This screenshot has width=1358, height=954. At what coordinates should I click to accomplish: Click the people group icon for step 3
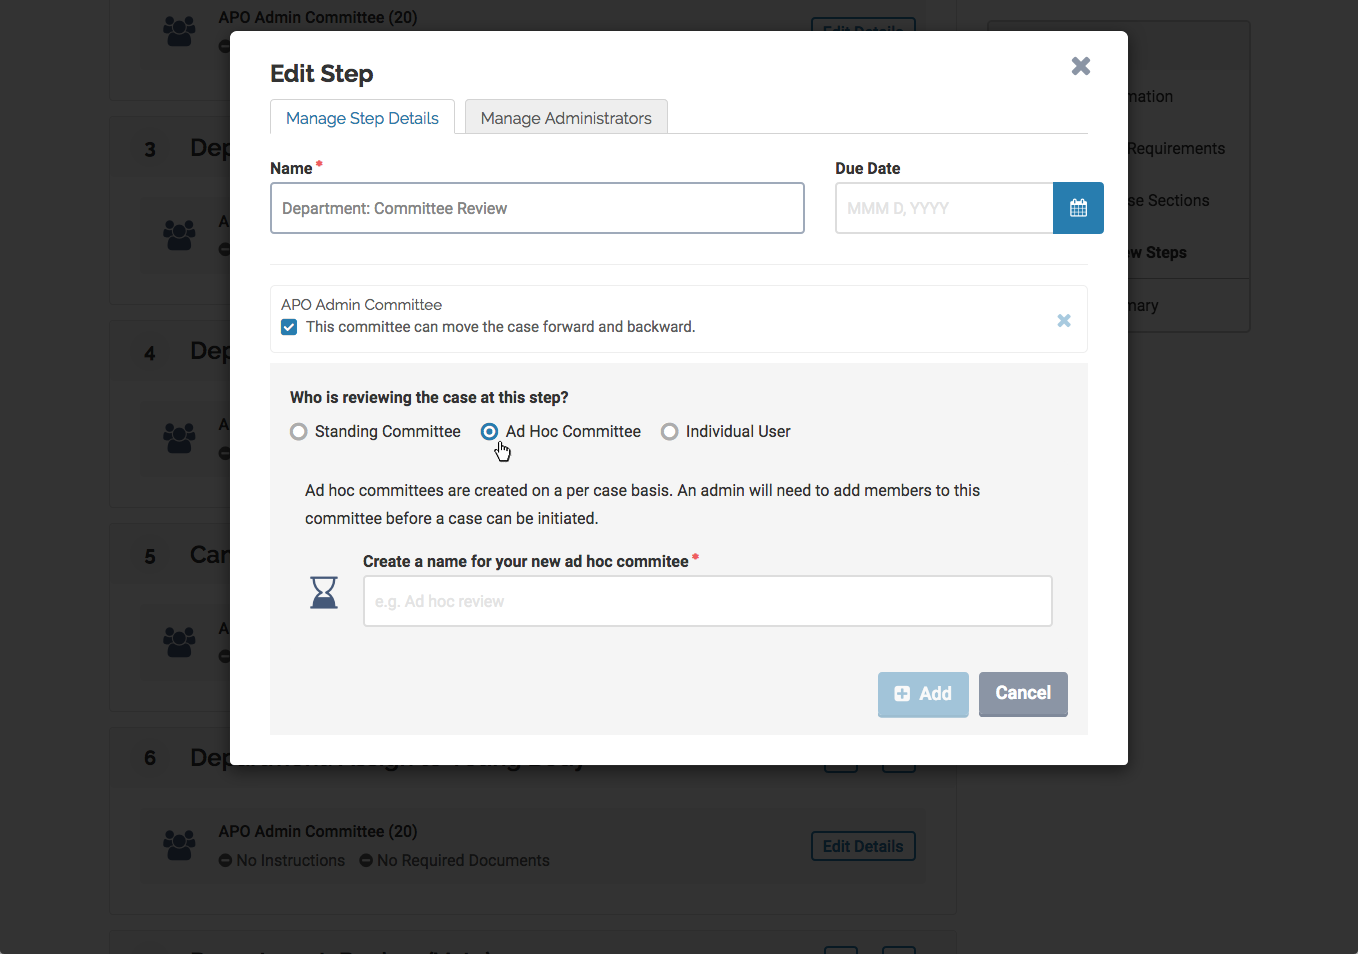(180, 234)
